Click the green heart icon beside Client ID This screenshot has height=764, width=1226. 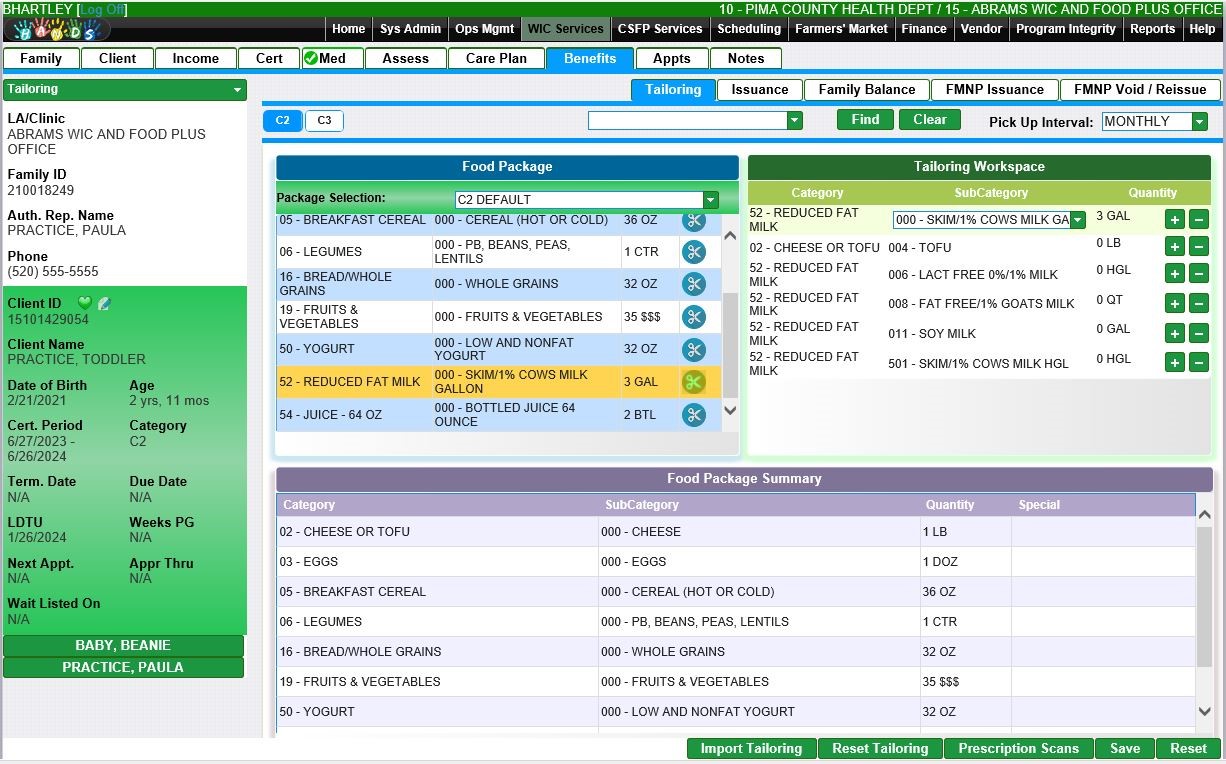pyautogui.click(x=85, y=303)
